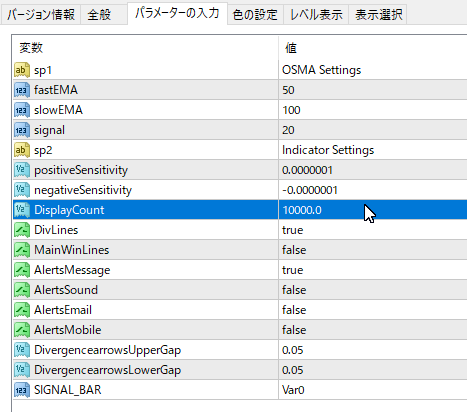Image resolution: width=467 pixels, height=412 pixels.
Task: Select the パラメーターの入力 tab
Action: point(177,13)
